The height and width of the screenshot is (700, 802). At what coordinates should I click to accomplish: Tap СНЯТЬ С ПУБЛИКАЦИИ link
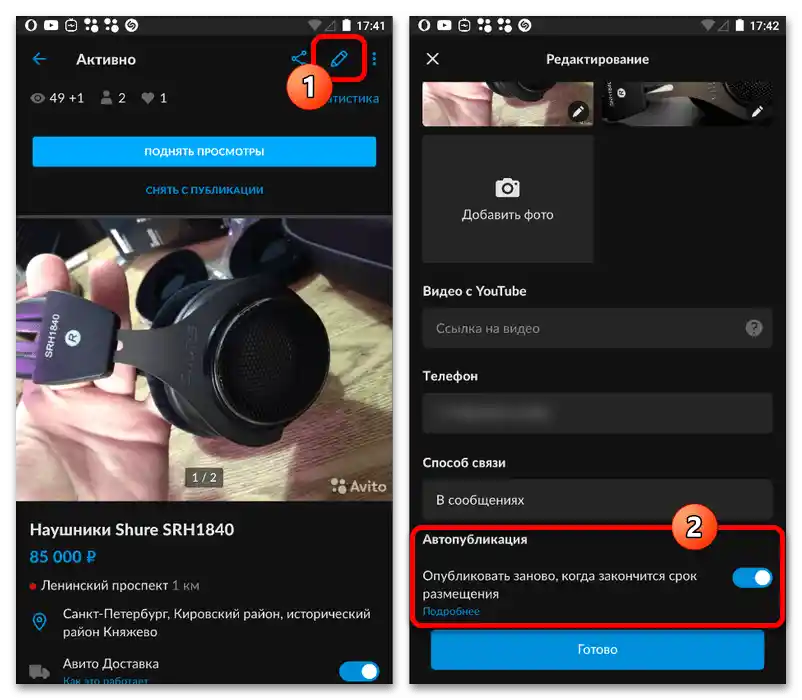(204, 190)
